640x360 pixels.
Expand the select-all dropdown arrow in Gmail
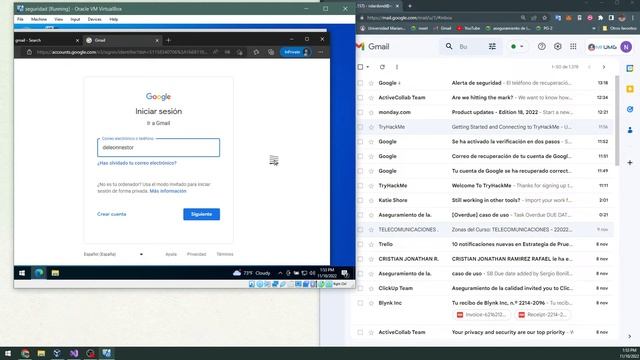368,67
